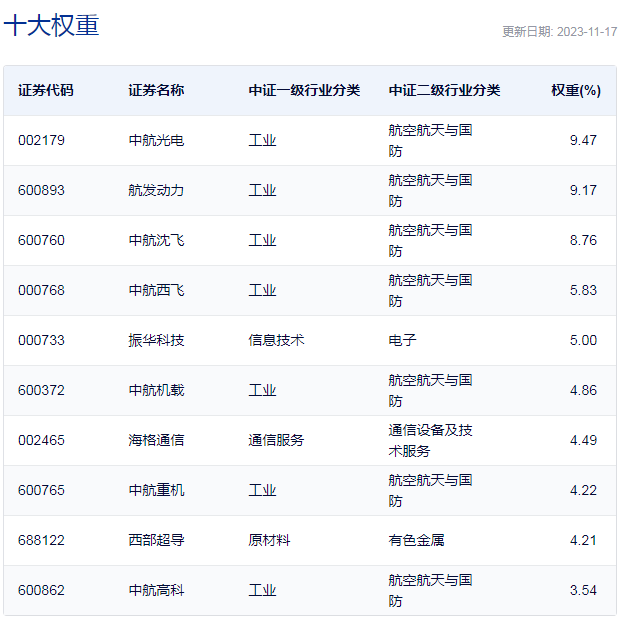Select the name 中航机载
624x621 pixels.
[x=156, y=390]
